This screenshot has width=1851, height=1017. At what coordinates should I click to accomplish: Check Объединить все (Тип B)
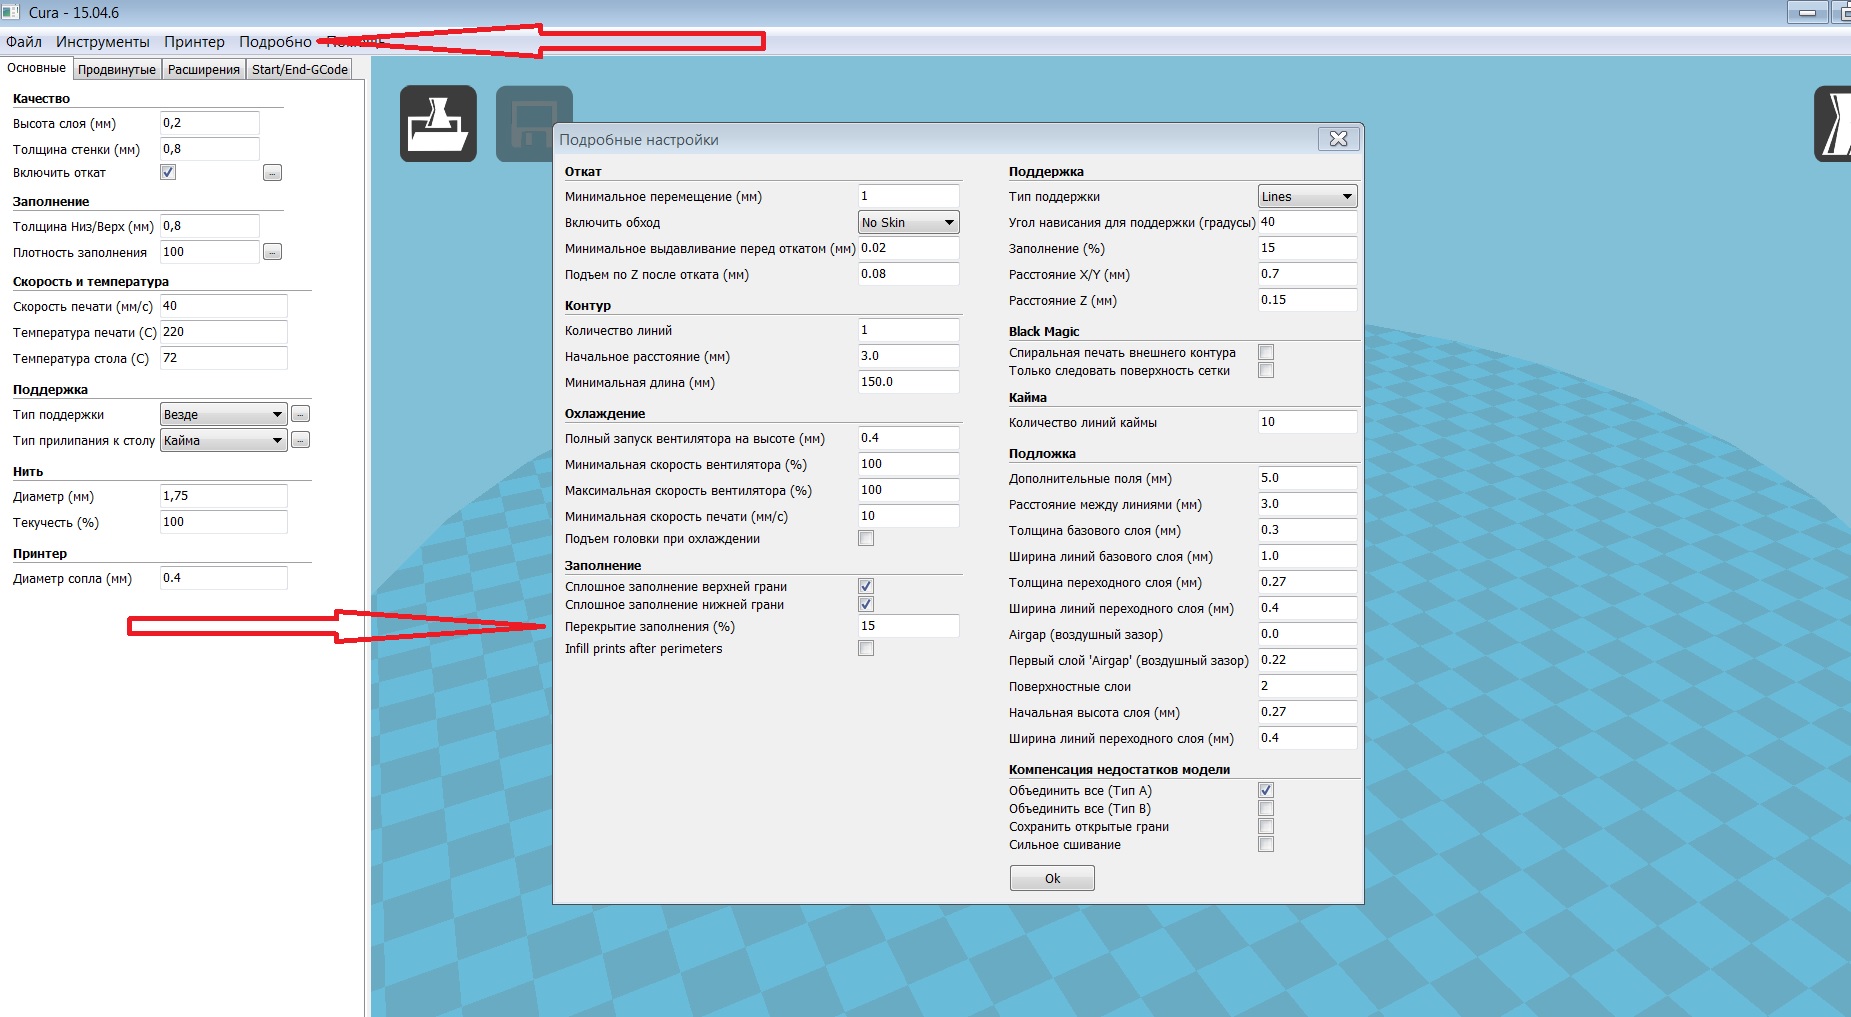1266,808
